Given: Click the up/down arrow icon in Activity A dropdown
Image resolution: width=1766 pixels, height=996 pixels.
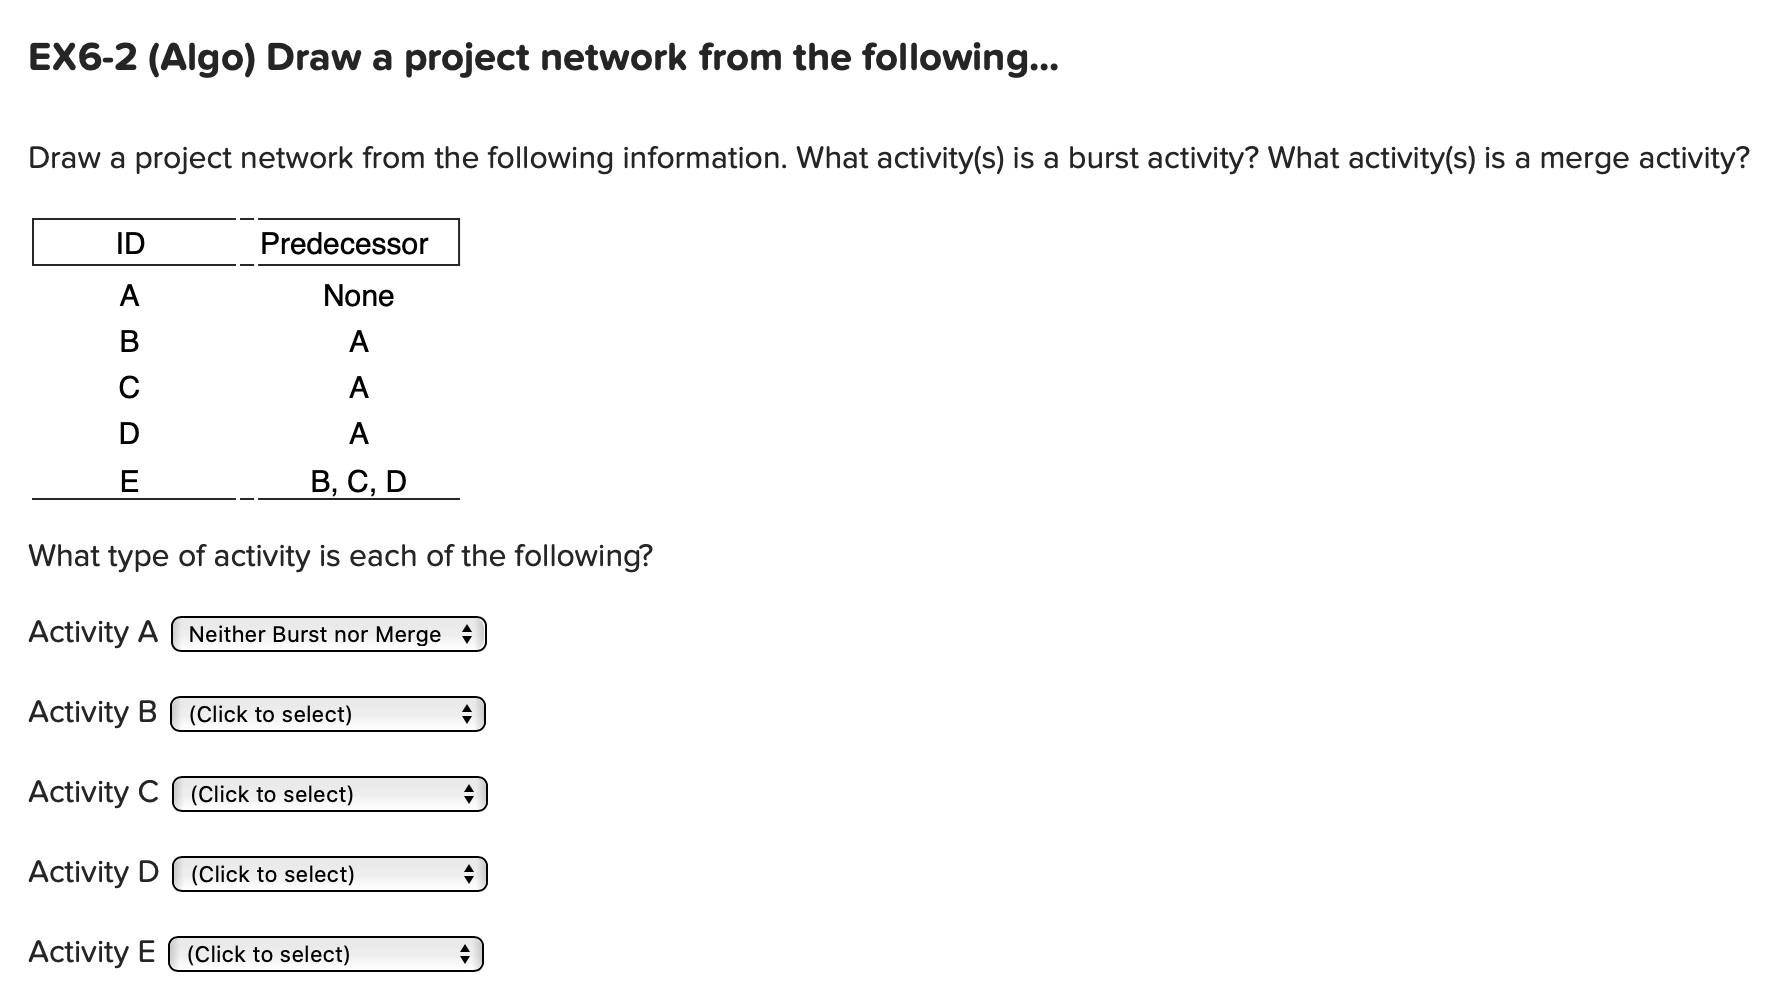Looking at the screenshot, I should point(468,633).
